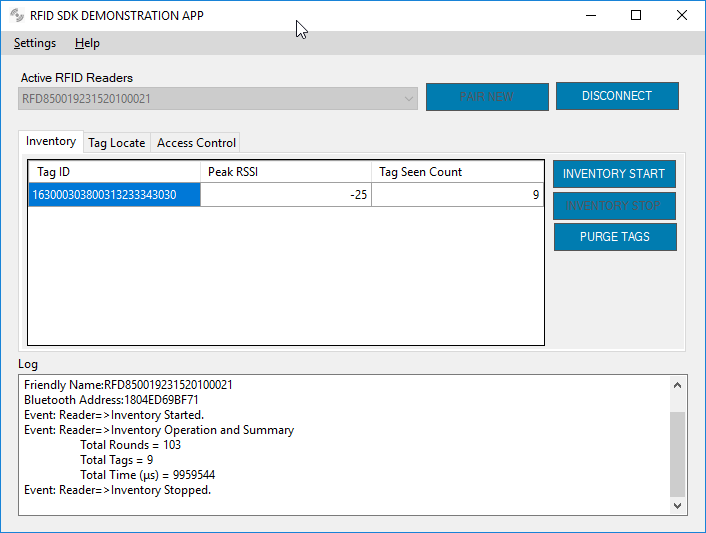Image resolution: width=706 pixels, height=533 pixels.
Task: Click the Log scrollbar down arrow
Action: 678,506
